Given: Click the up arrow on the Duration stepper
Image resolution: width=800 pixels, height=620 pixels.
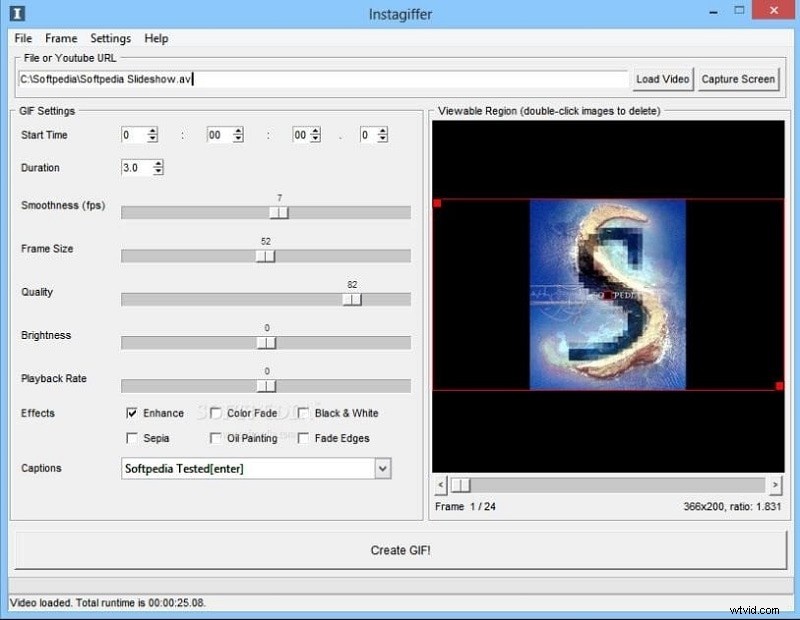Looking at the screenshot, I should click(158, 163).
